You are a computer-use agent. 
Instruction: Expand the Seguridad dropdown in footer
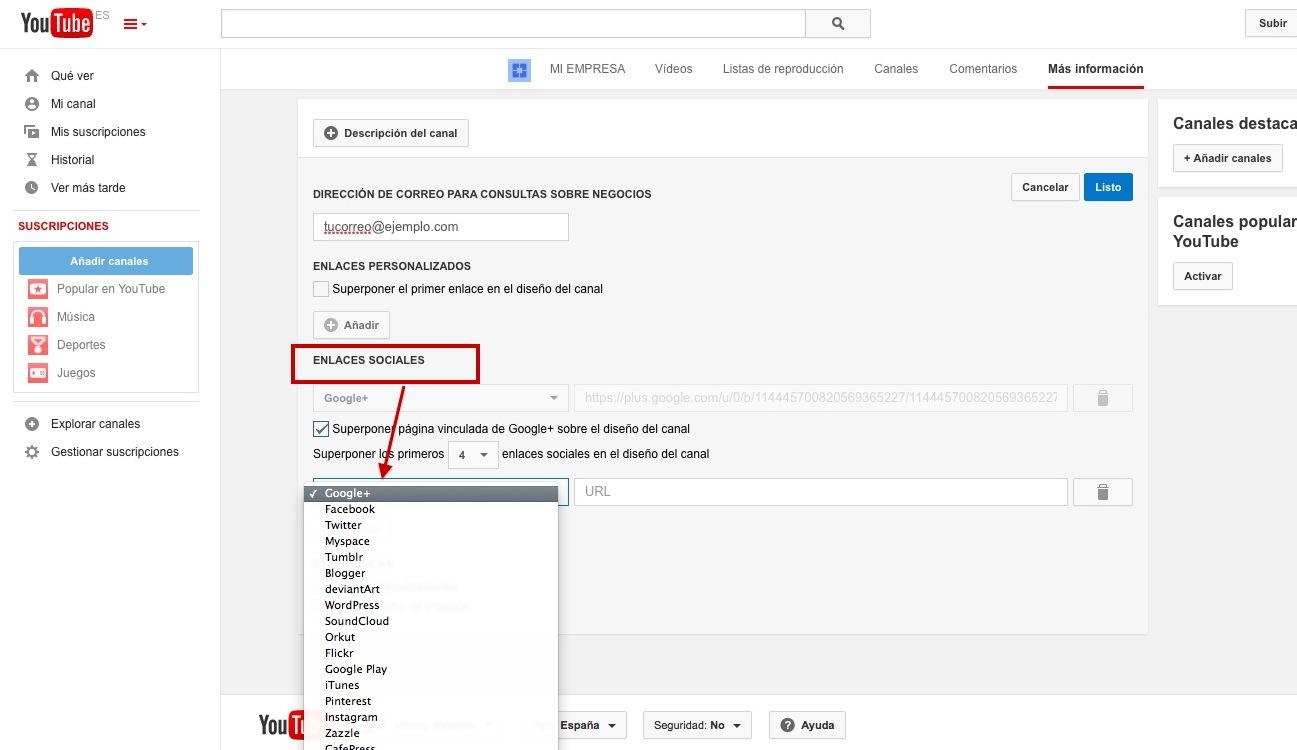697,725
